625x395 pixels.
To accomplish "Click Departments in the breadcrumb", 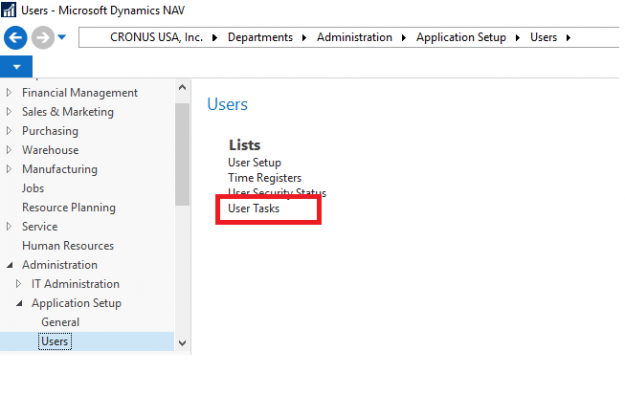I will [x=260, y=37].
